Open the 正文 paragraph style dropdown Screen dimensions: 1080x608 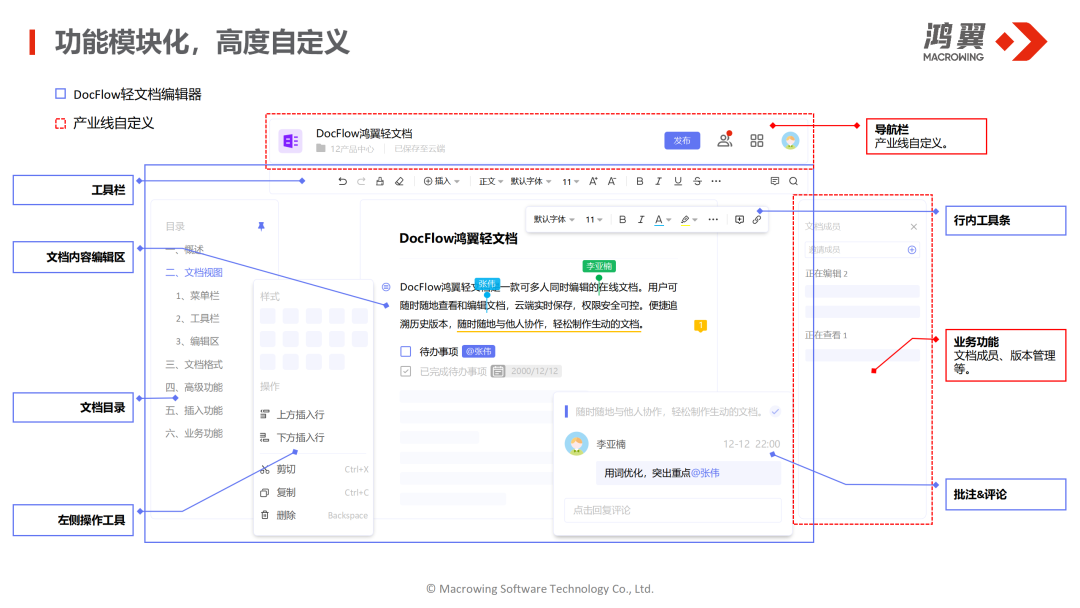(491, 181)
